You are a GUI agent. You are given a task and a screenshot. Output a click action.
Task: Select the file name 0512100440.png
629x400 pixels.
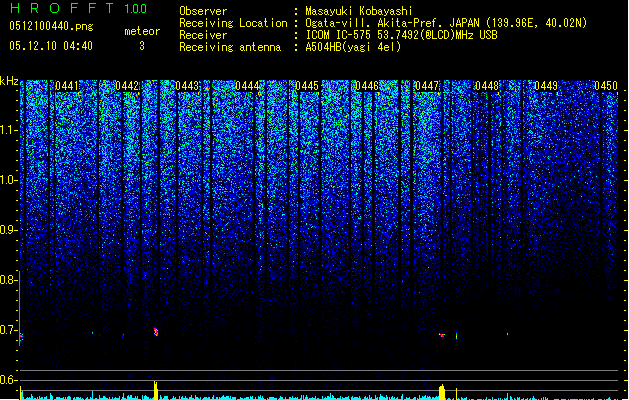pos(51,26)
